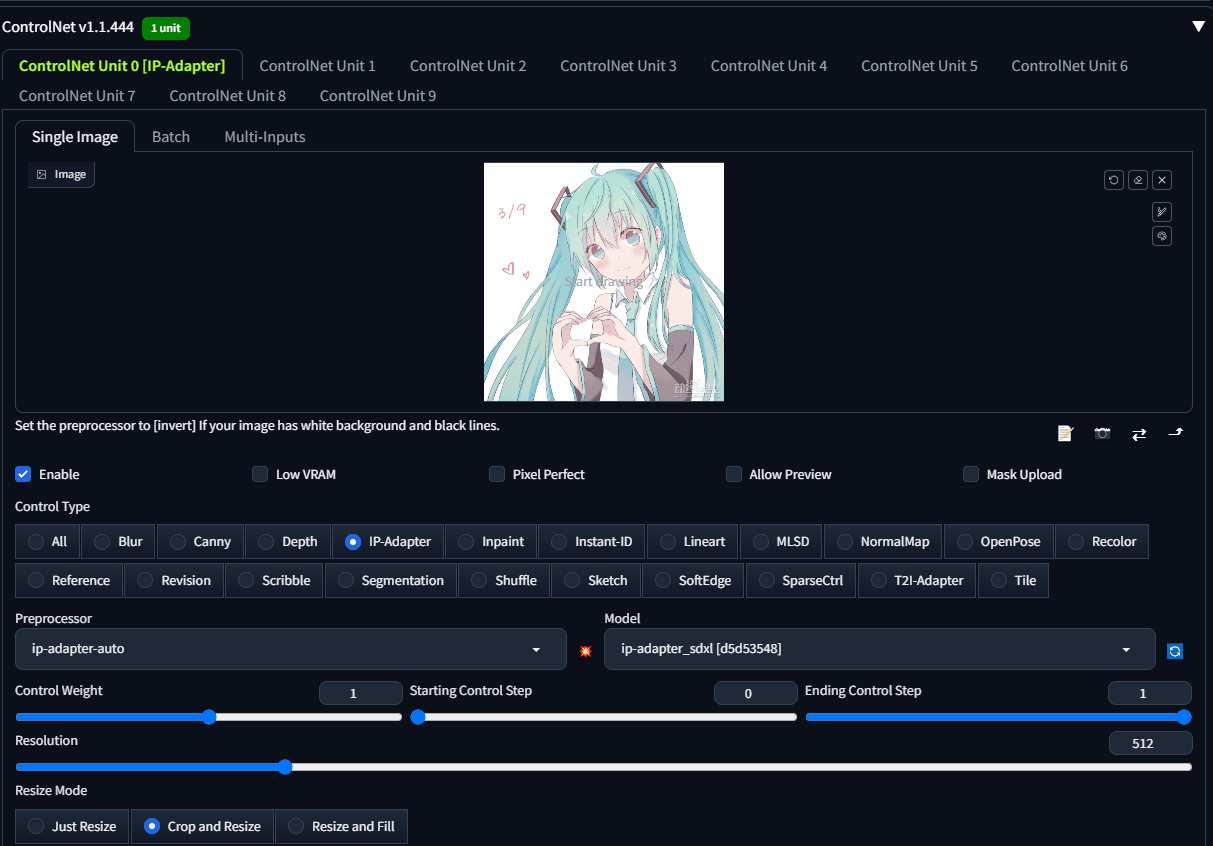The image size is (1213, 846).
Task: Switch to ControlNet Unit 1 tab
Action: 318,66
